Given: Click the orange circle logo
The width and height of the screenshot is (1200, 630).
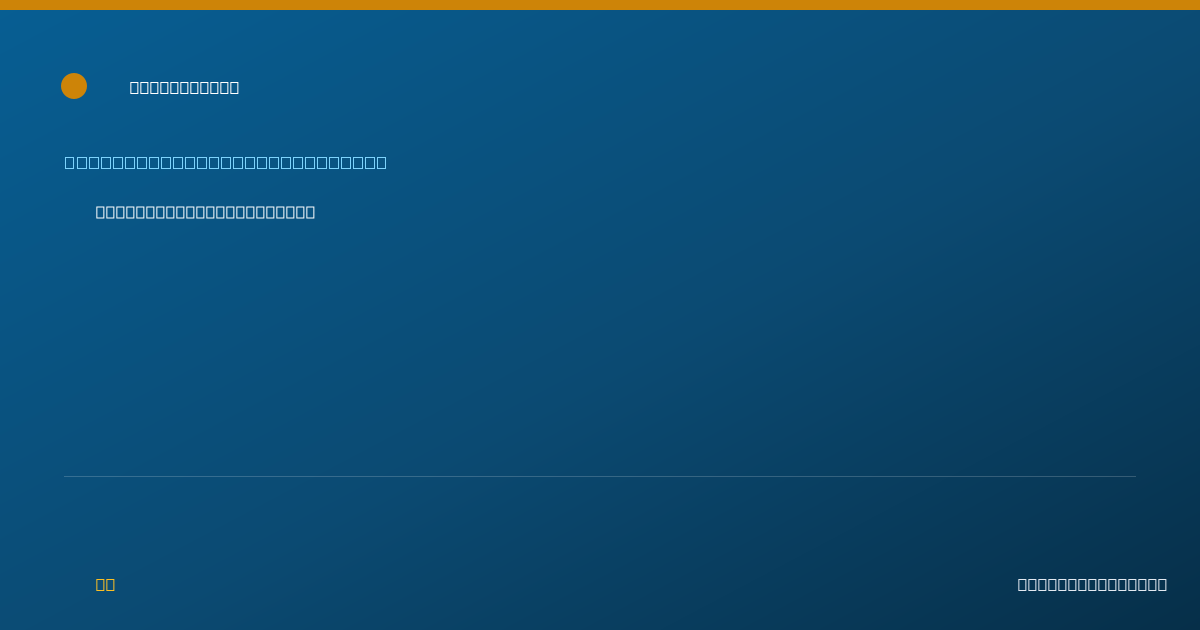Looking at the screenshot, I should pyautogui.click(x=74, y=86).
